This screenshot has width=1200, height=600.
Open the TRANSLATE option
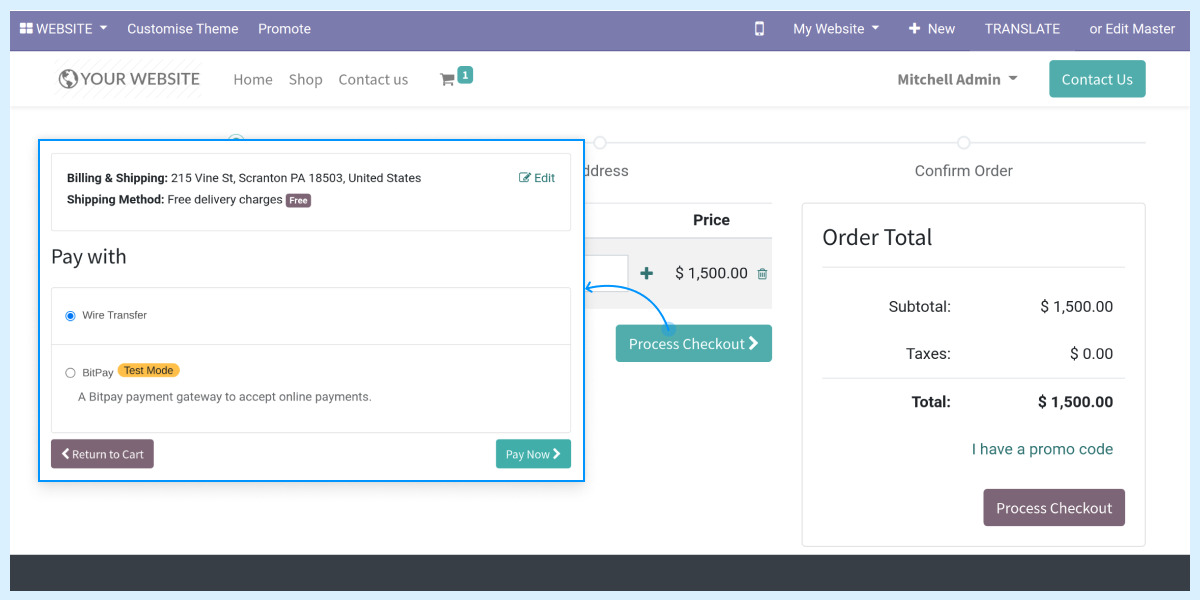1021,29
